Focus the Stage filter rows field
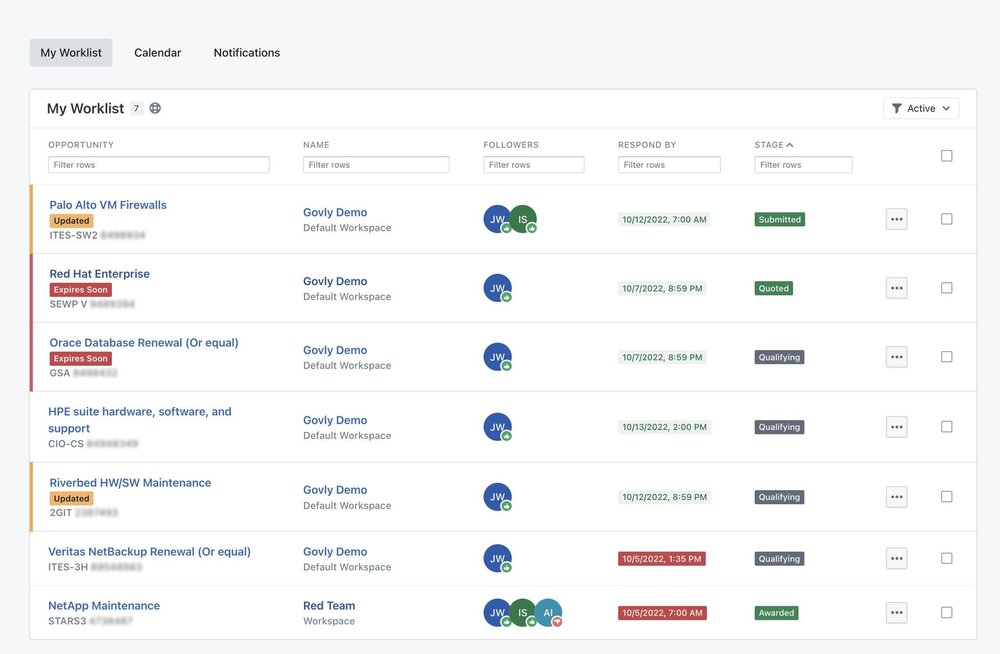 pyautogui.click(x=803, y=165)
